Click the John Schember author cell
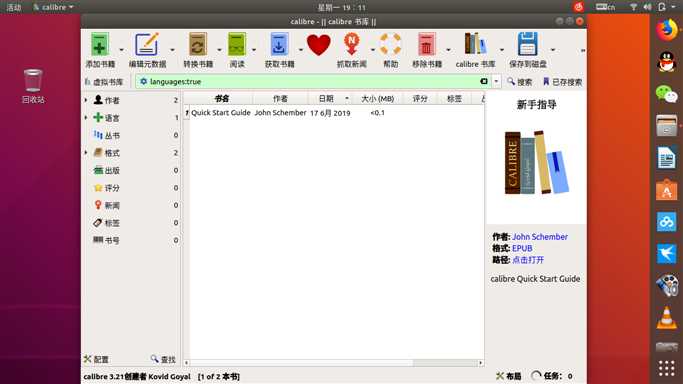The image size is (683, 384). 280,113
